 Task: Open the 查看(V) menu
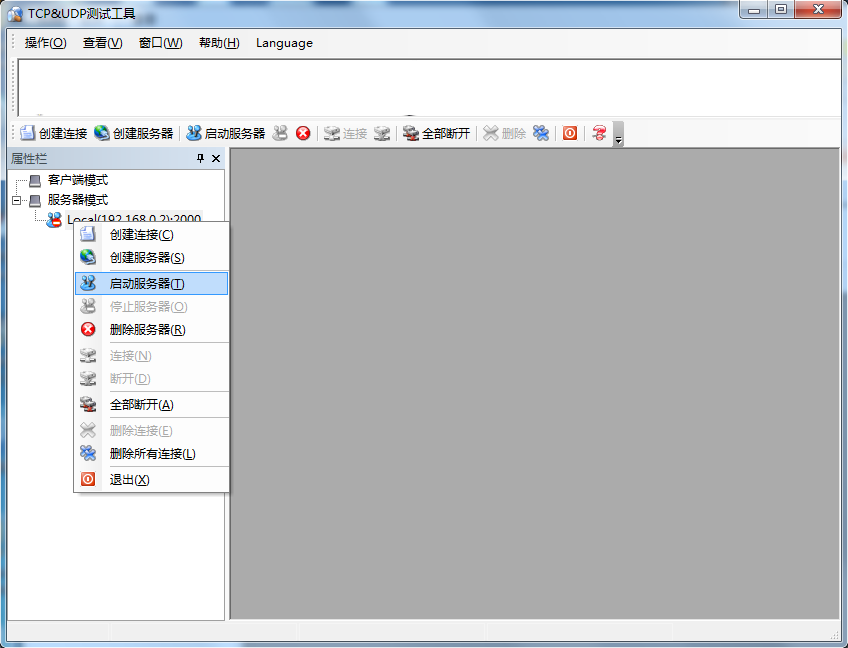(x=102, y=43)
